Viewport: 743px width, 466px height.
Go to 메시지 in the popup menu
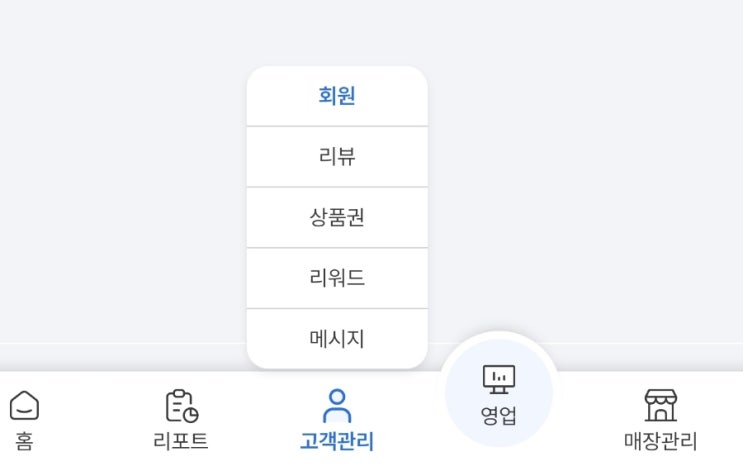point(337,339)
